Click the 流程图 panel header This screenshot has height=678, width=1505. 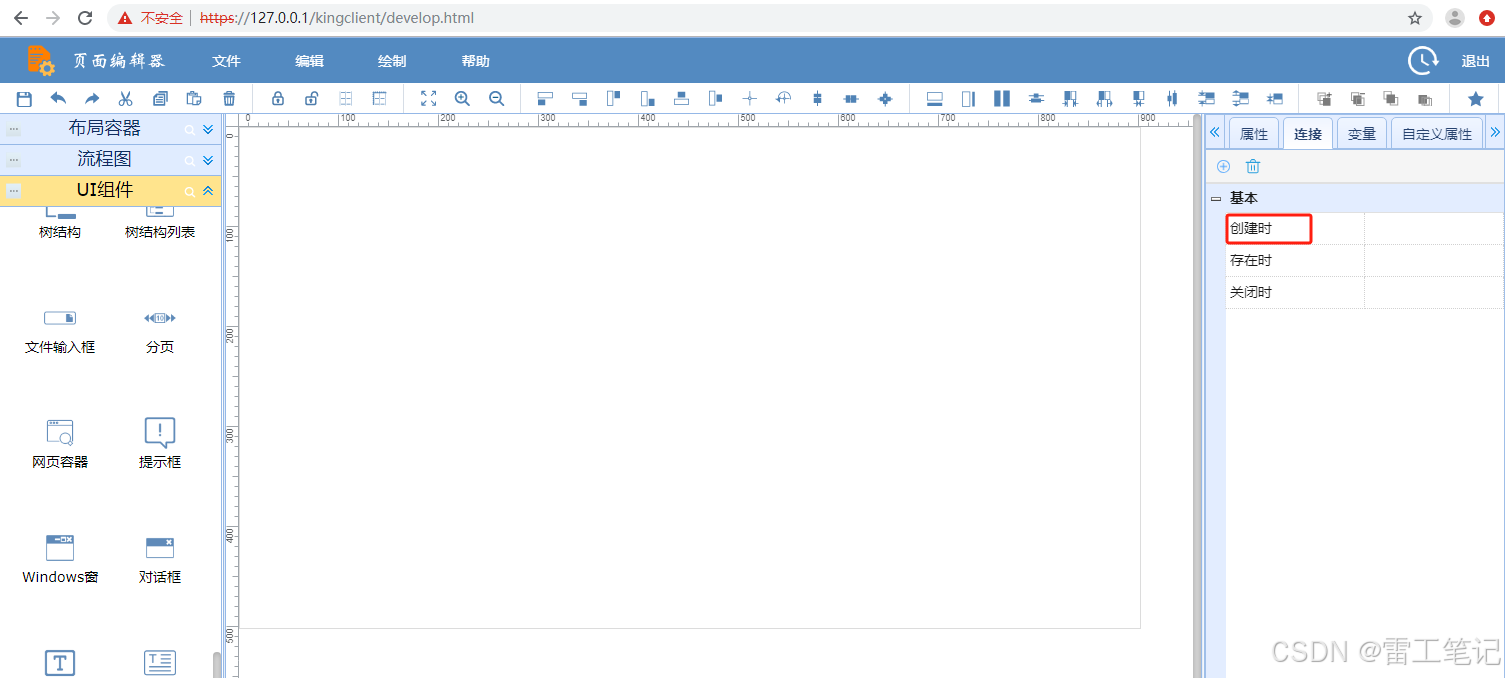point(111,160)
